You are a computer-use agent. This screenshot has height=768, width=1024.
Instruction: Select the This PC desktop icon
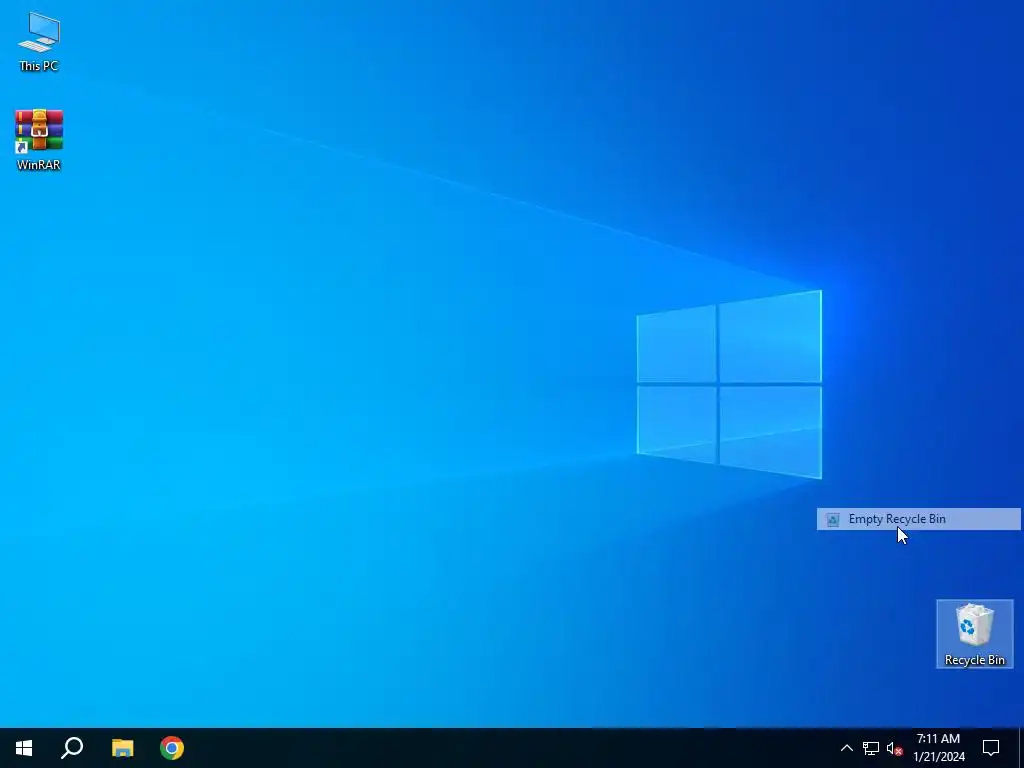tap(39, 41)
